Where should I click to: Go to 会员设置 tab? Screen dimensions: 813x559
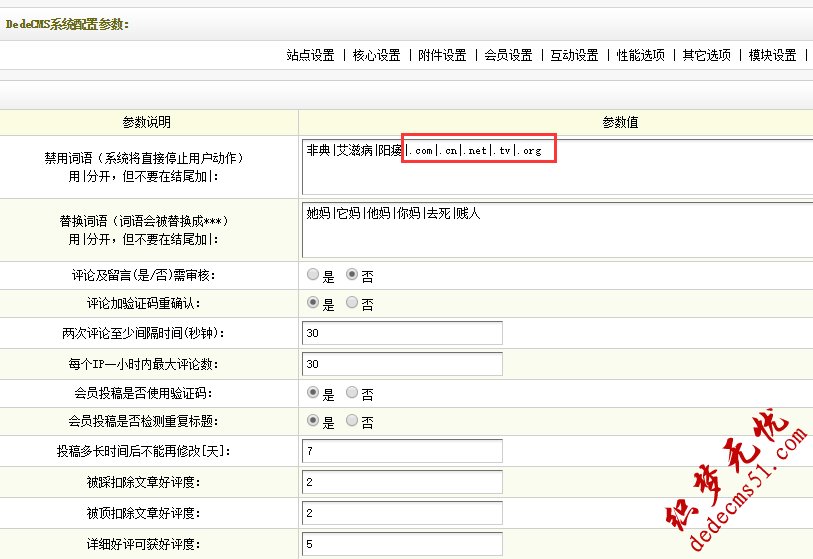(x=508, y=55)
